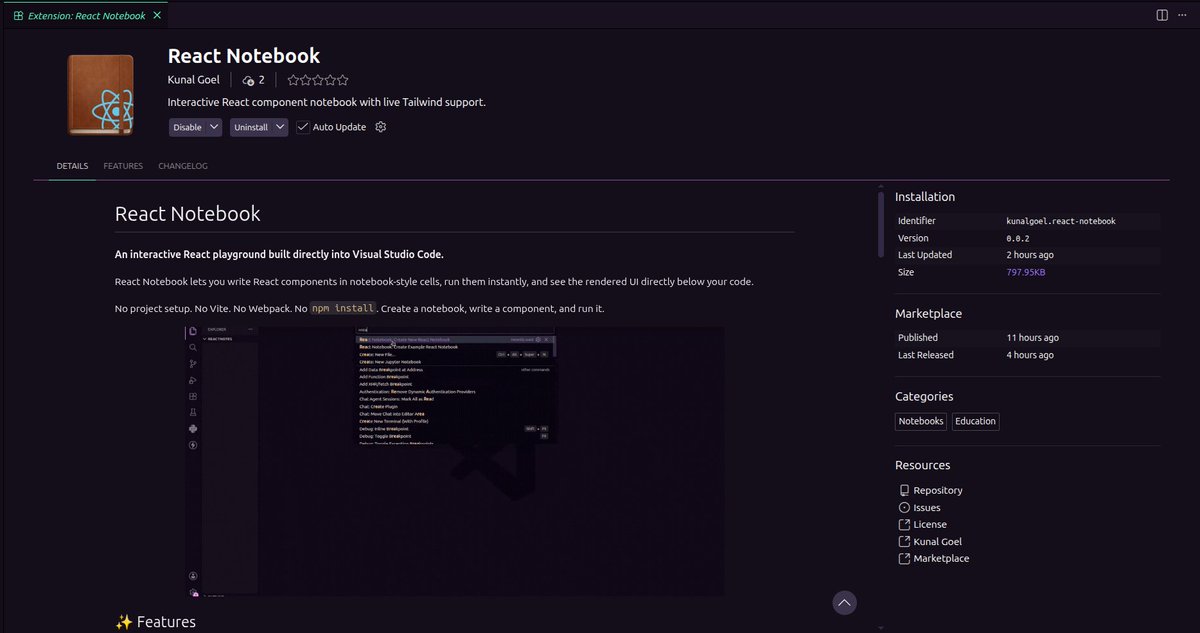Switch to the CHANGELOG tab
This screenshot has height=633, width=1200.
[x=183, y=166]
